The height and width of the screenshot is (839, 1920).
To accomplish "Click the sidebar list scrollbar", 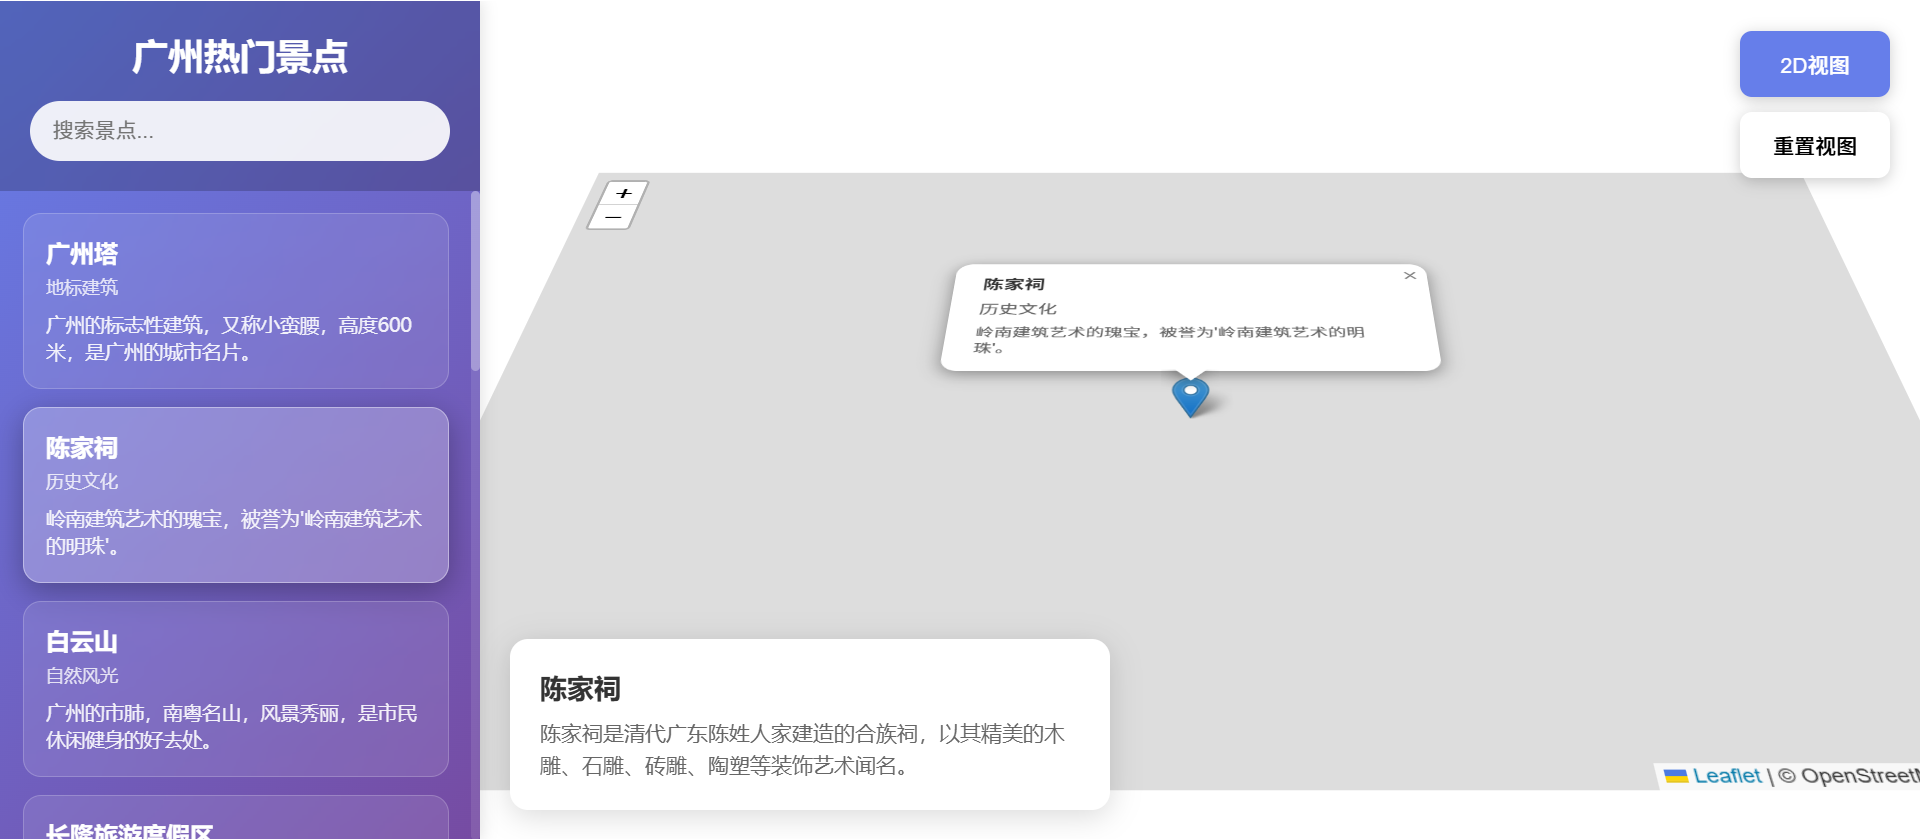I will tap(475, 281).
